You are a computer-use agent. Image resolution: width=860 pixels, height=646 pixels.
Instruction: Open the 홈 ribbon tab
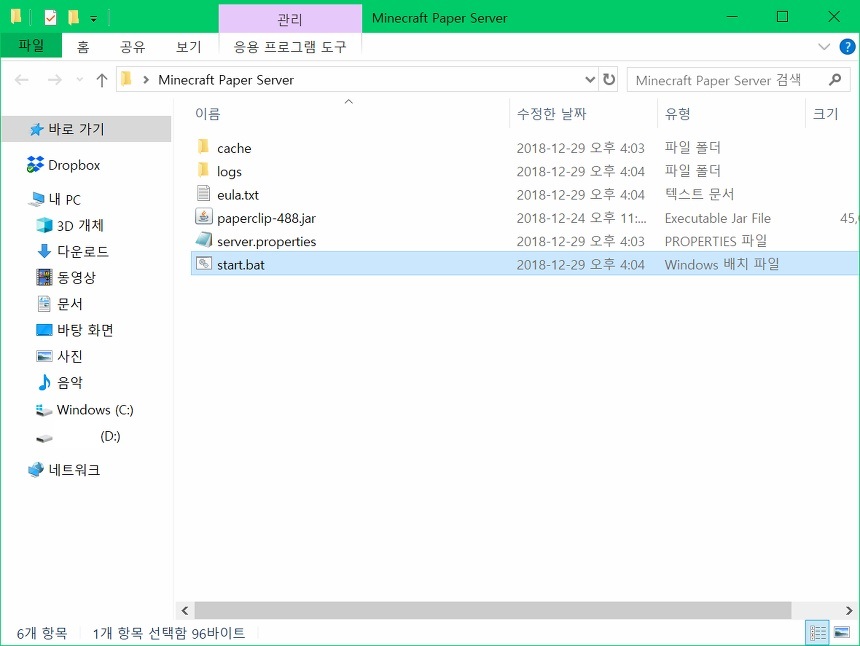(x=83, y=47)
